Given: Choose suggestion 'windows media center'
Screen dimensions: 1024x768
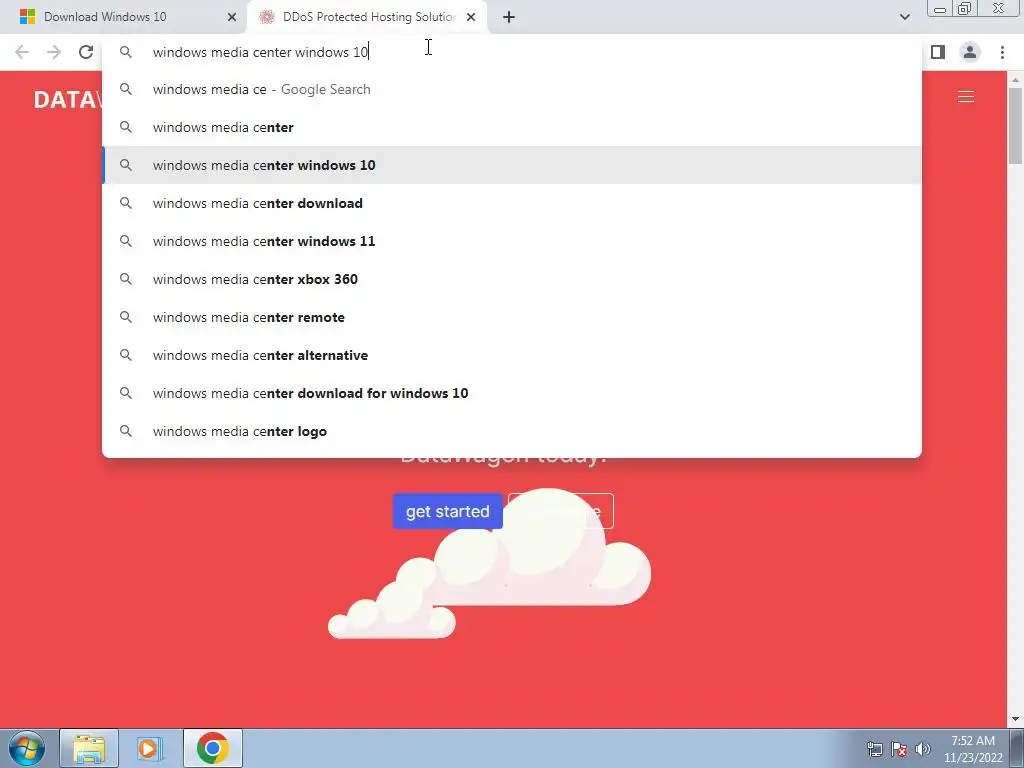Looking at the screenshot, I should point(512,127).
